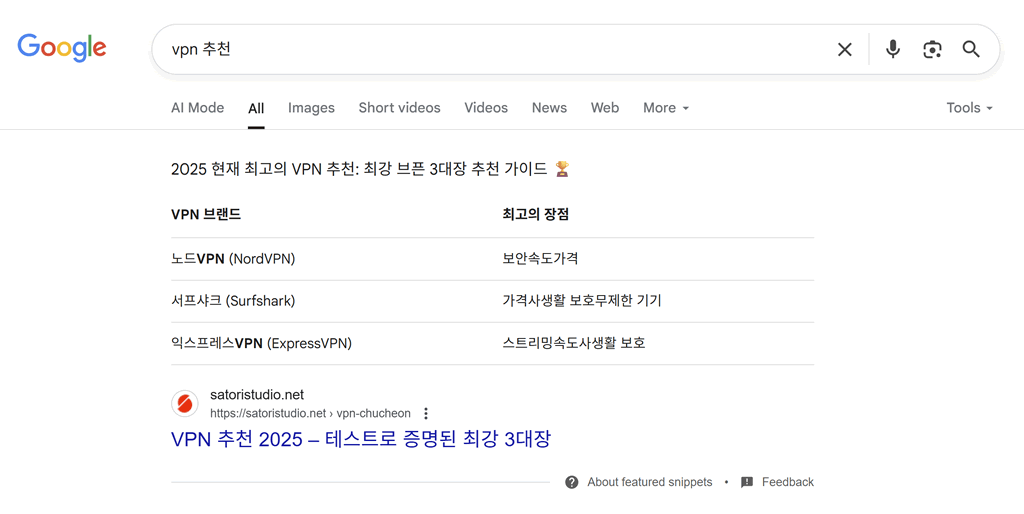The image size is (1024, 514).
Task: Click About featured snippets link
Action: tap(649, 482)
